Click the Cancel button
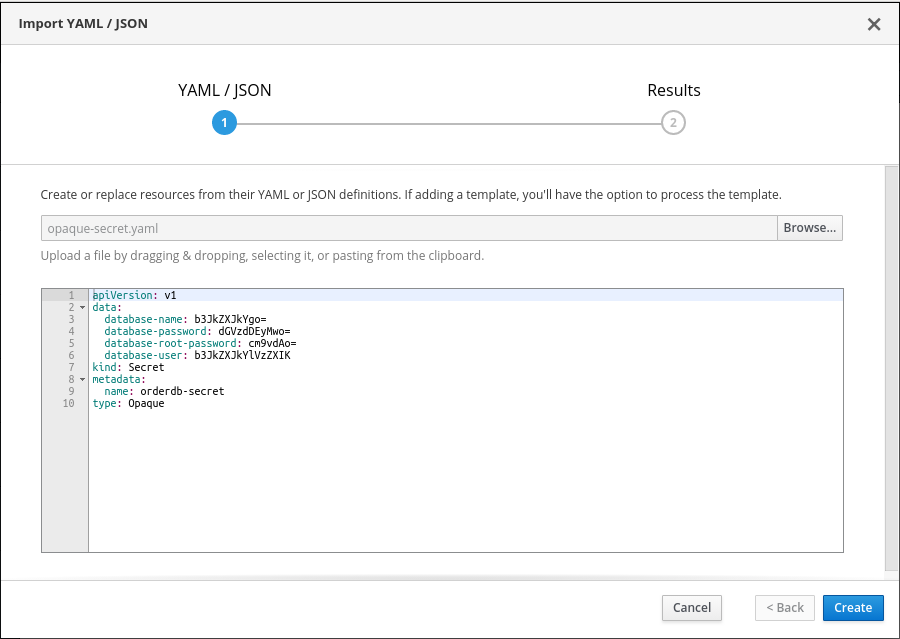900x639 pixels. click(x=691, y=607)
